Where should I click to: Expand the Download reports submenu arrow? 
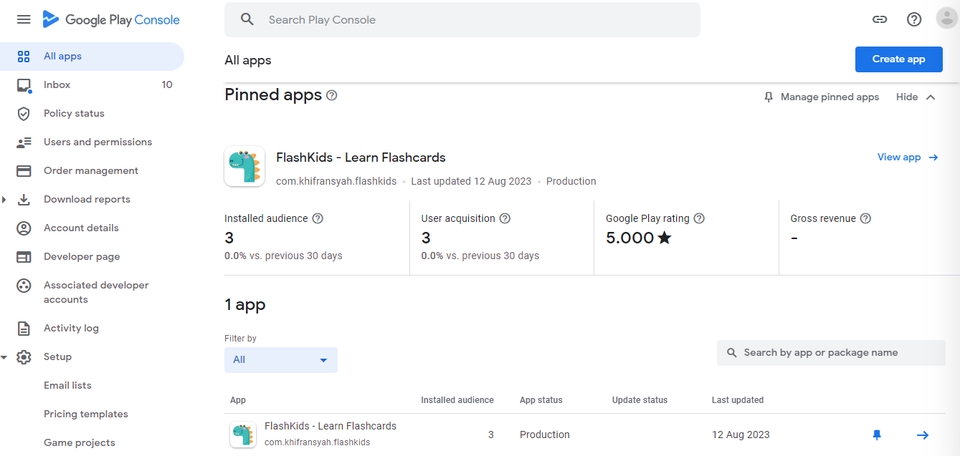point(4,200)
